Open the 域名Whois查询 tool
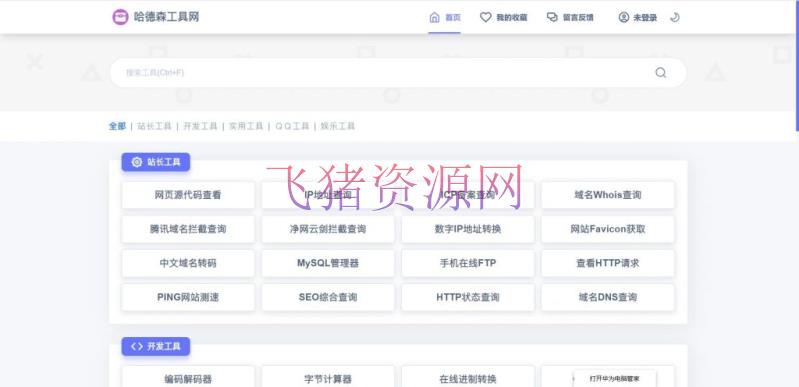Viewport: 799px width, 387px height. click(607, 195)
